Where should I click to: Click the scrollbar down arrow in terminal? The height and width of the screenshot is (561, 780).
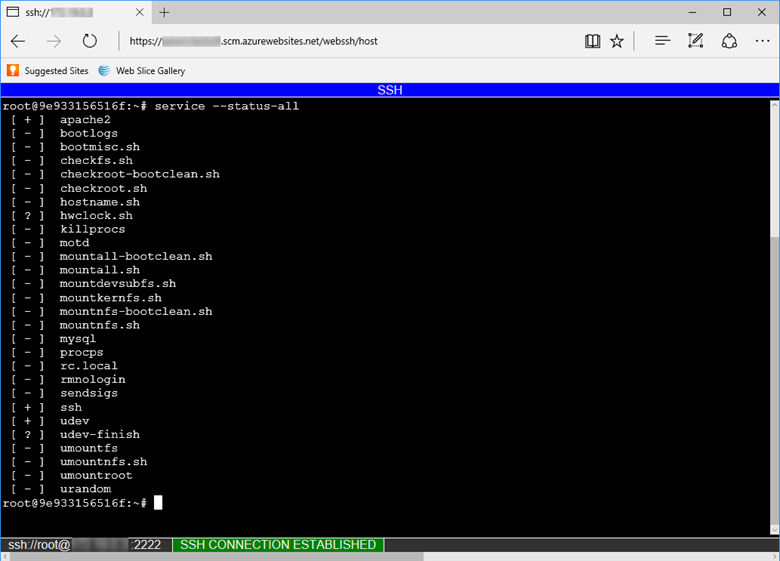pyautogui.click(x=775, y=530)
